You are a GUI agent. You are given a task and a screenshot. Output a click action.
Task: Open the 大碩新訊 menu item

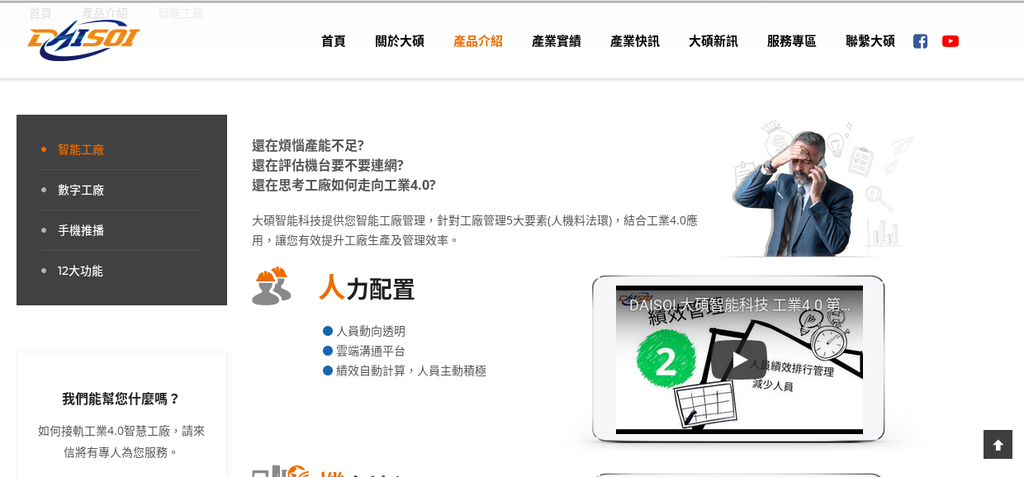(x=713, y=41)
